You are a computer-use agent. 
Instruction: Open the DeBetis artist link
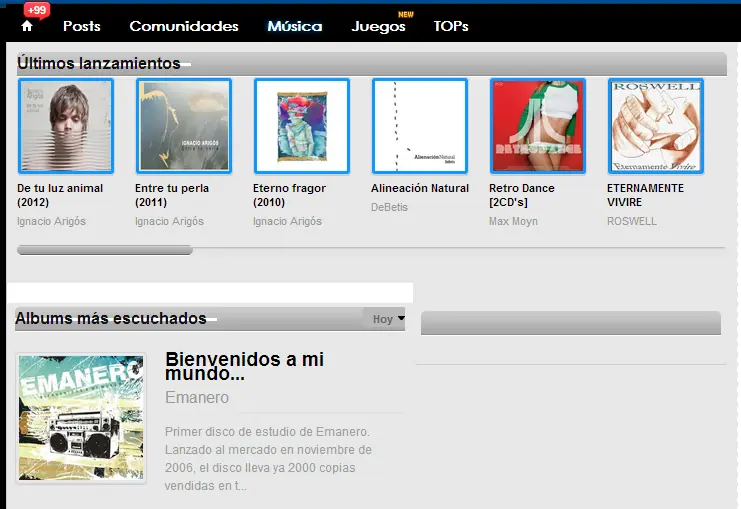point(389,207)
